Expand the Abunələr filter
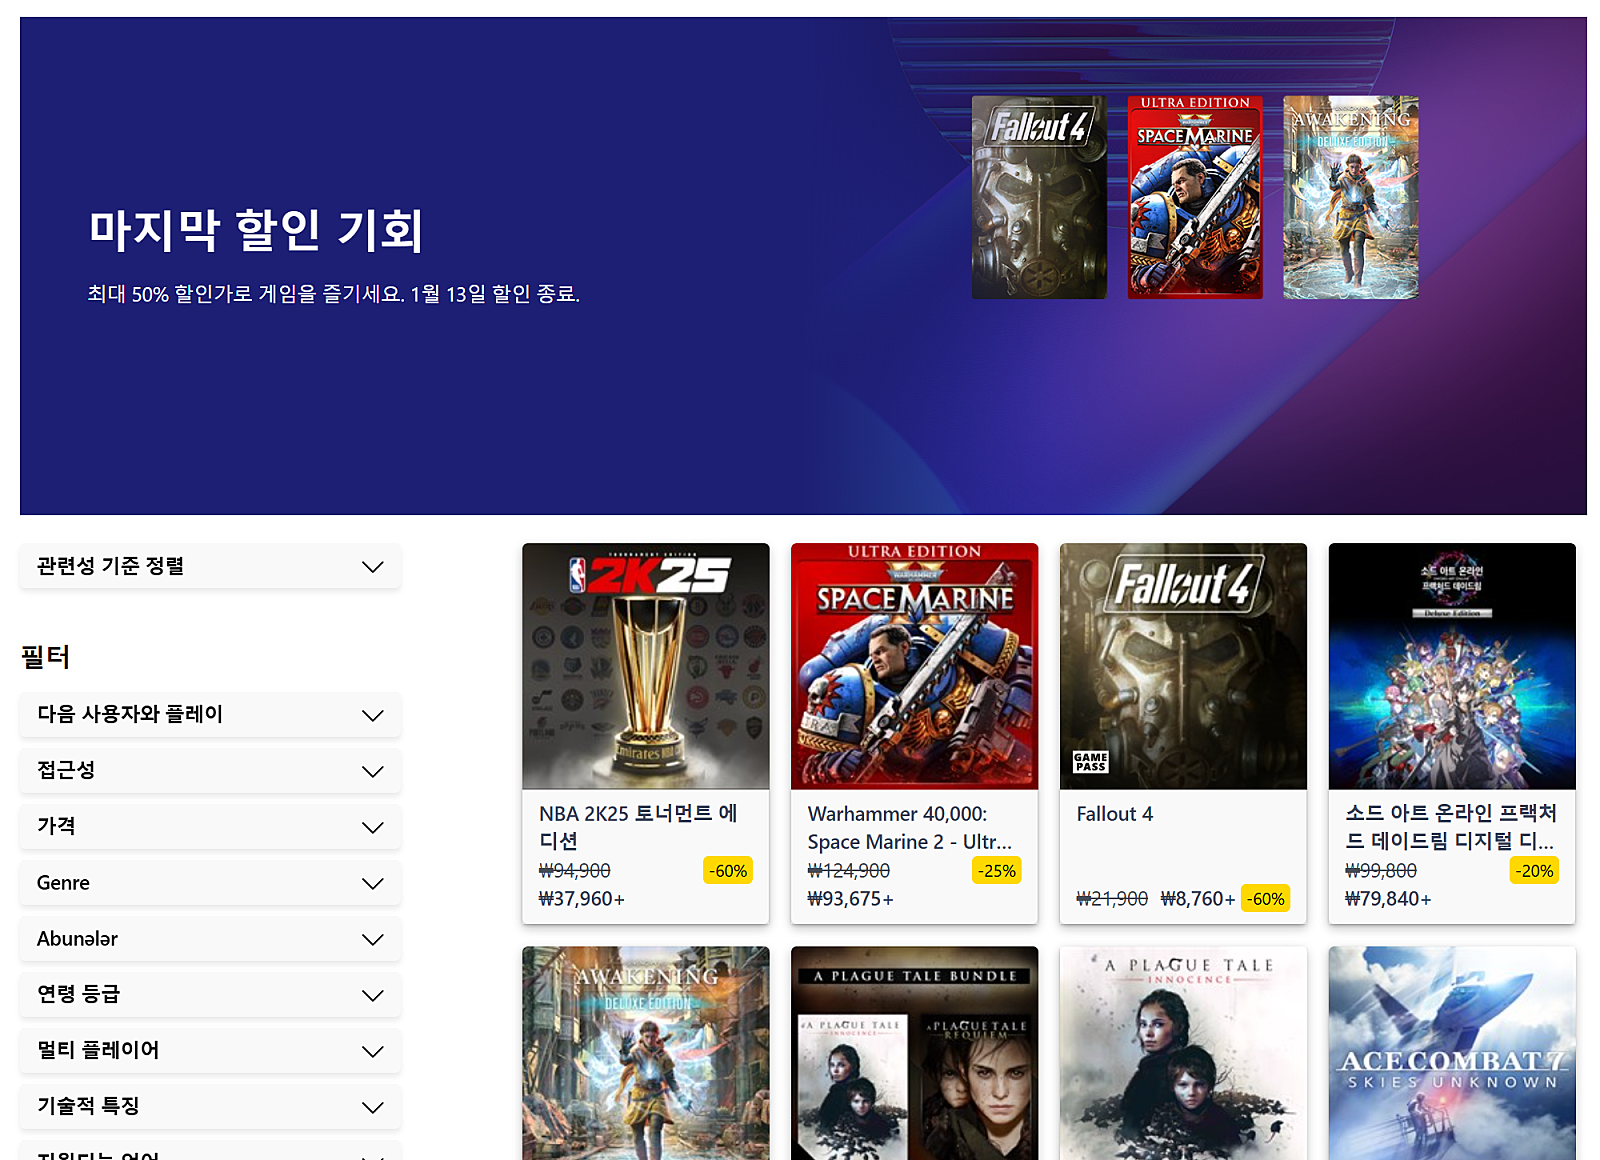This screenshot has height=1160, width=1600. (210, 939)
